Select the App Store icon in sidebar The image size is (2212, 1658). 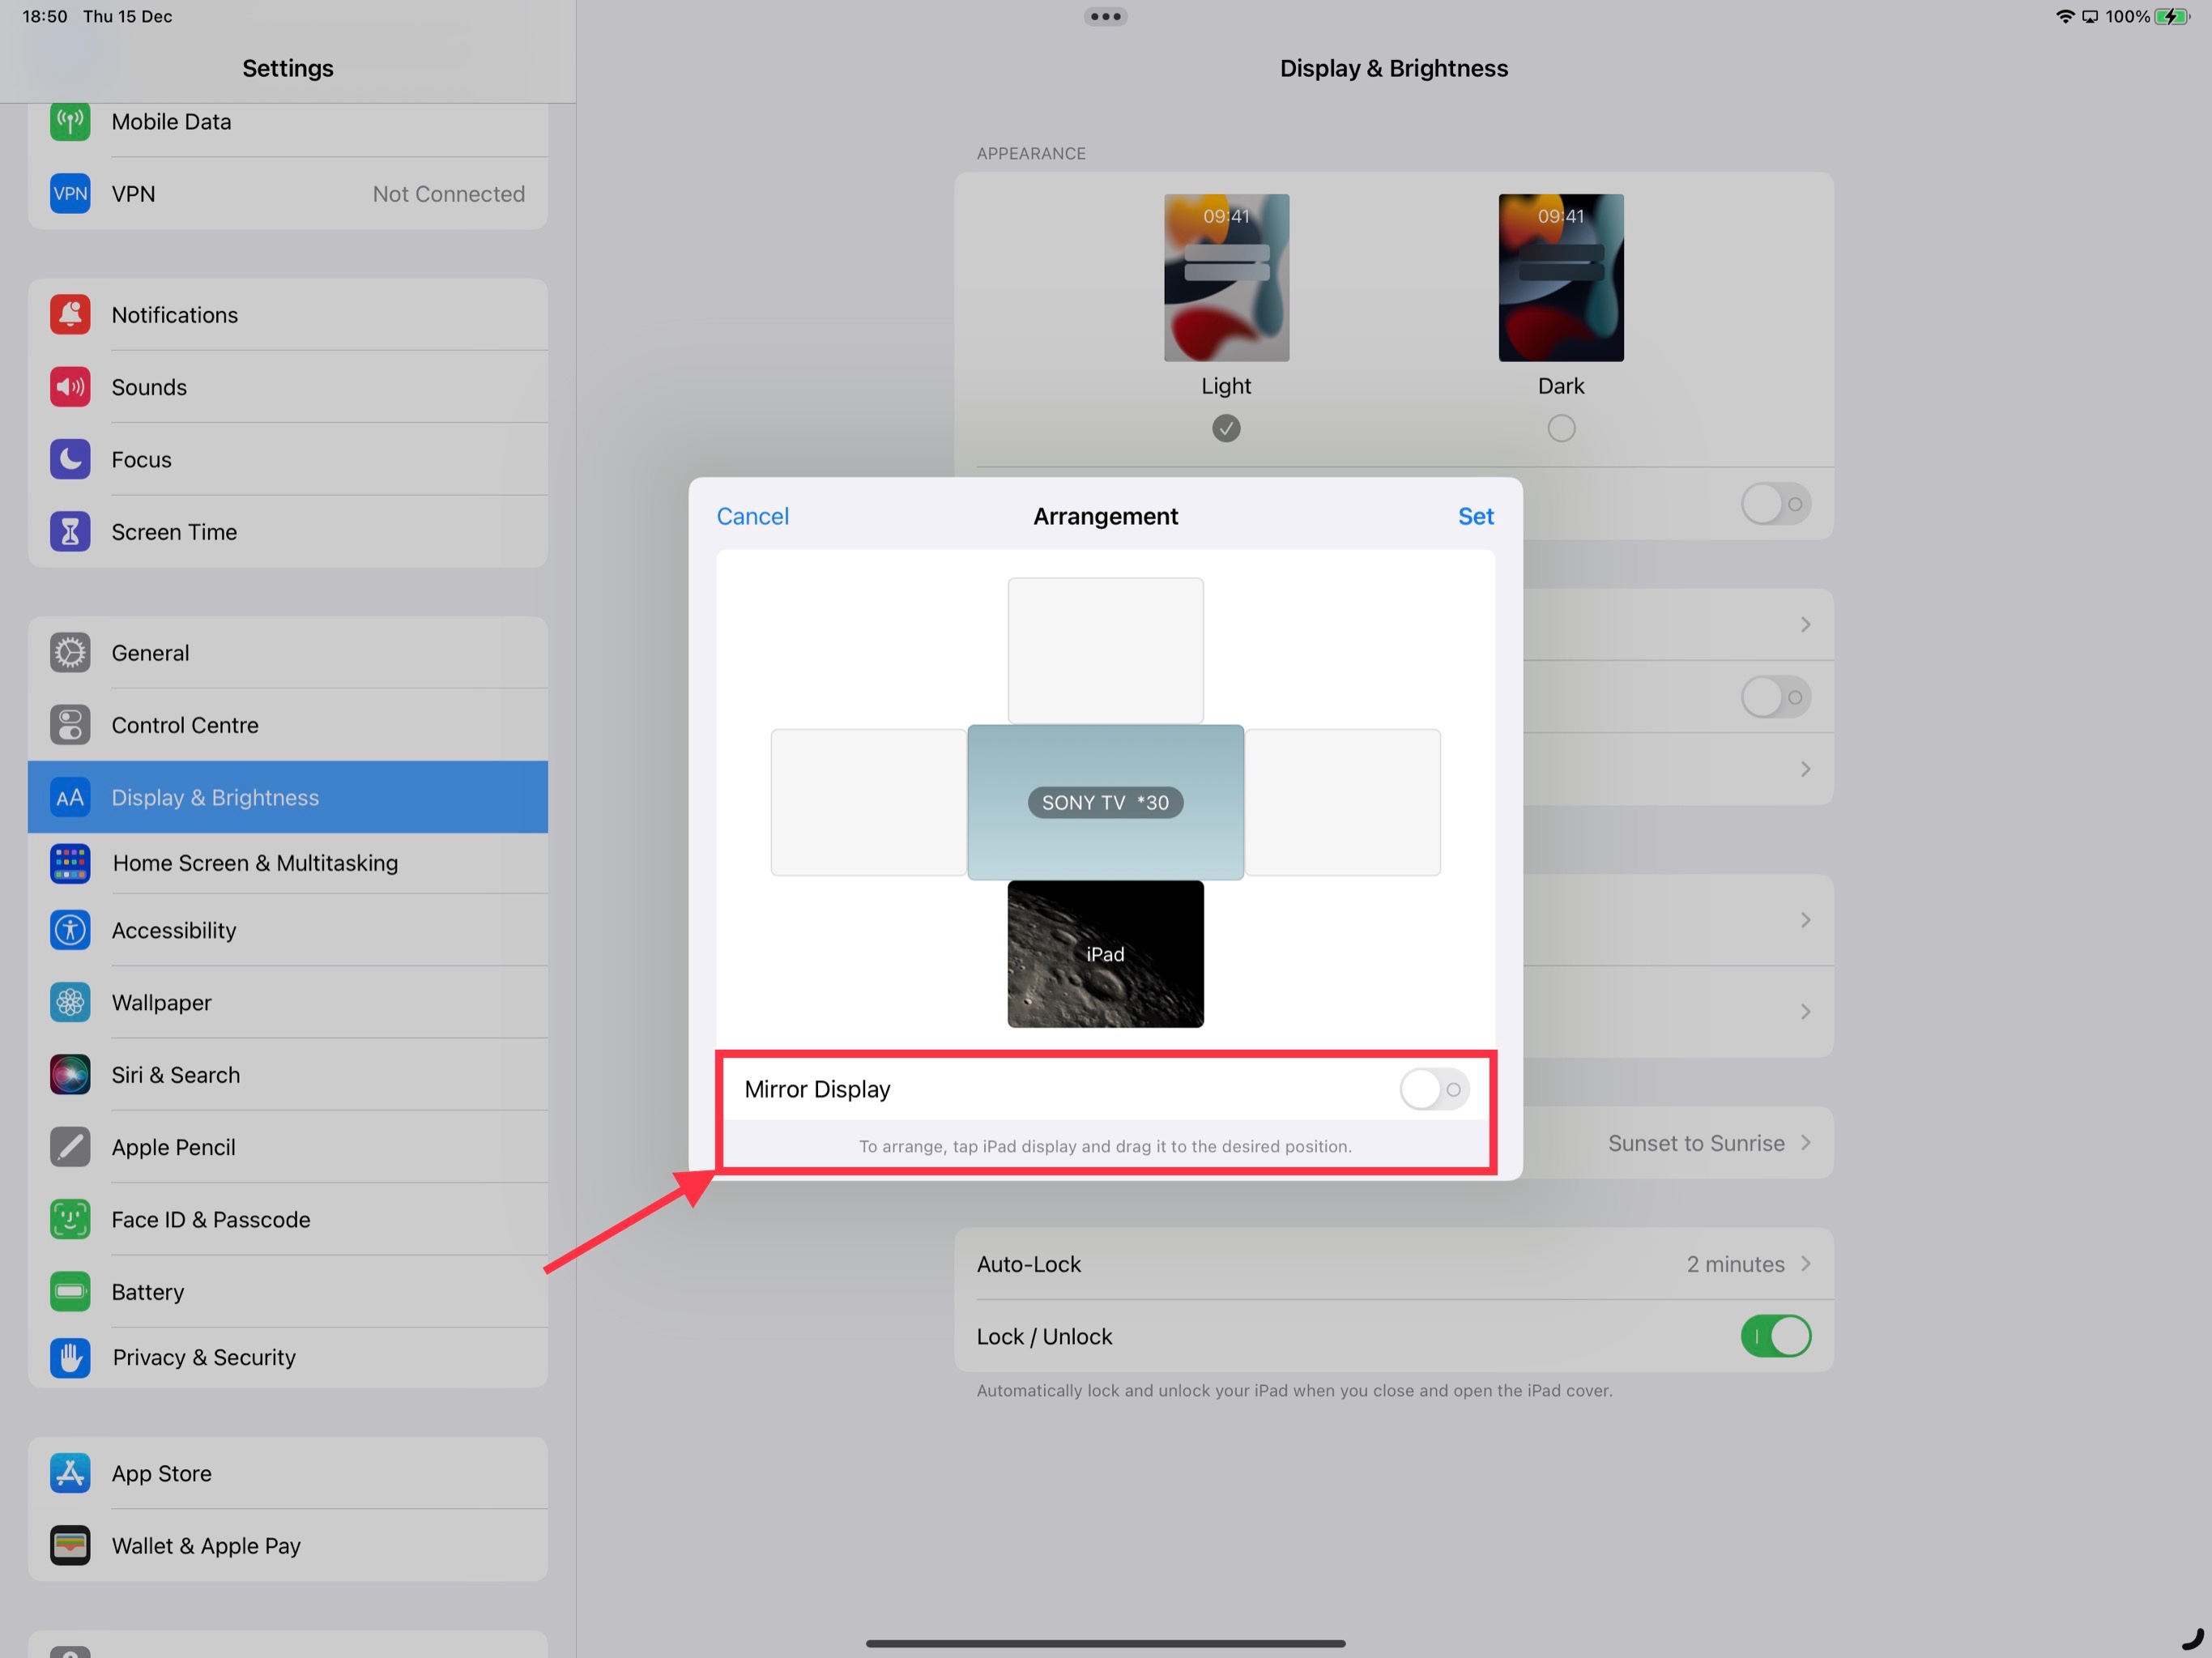pos(69,1473)
